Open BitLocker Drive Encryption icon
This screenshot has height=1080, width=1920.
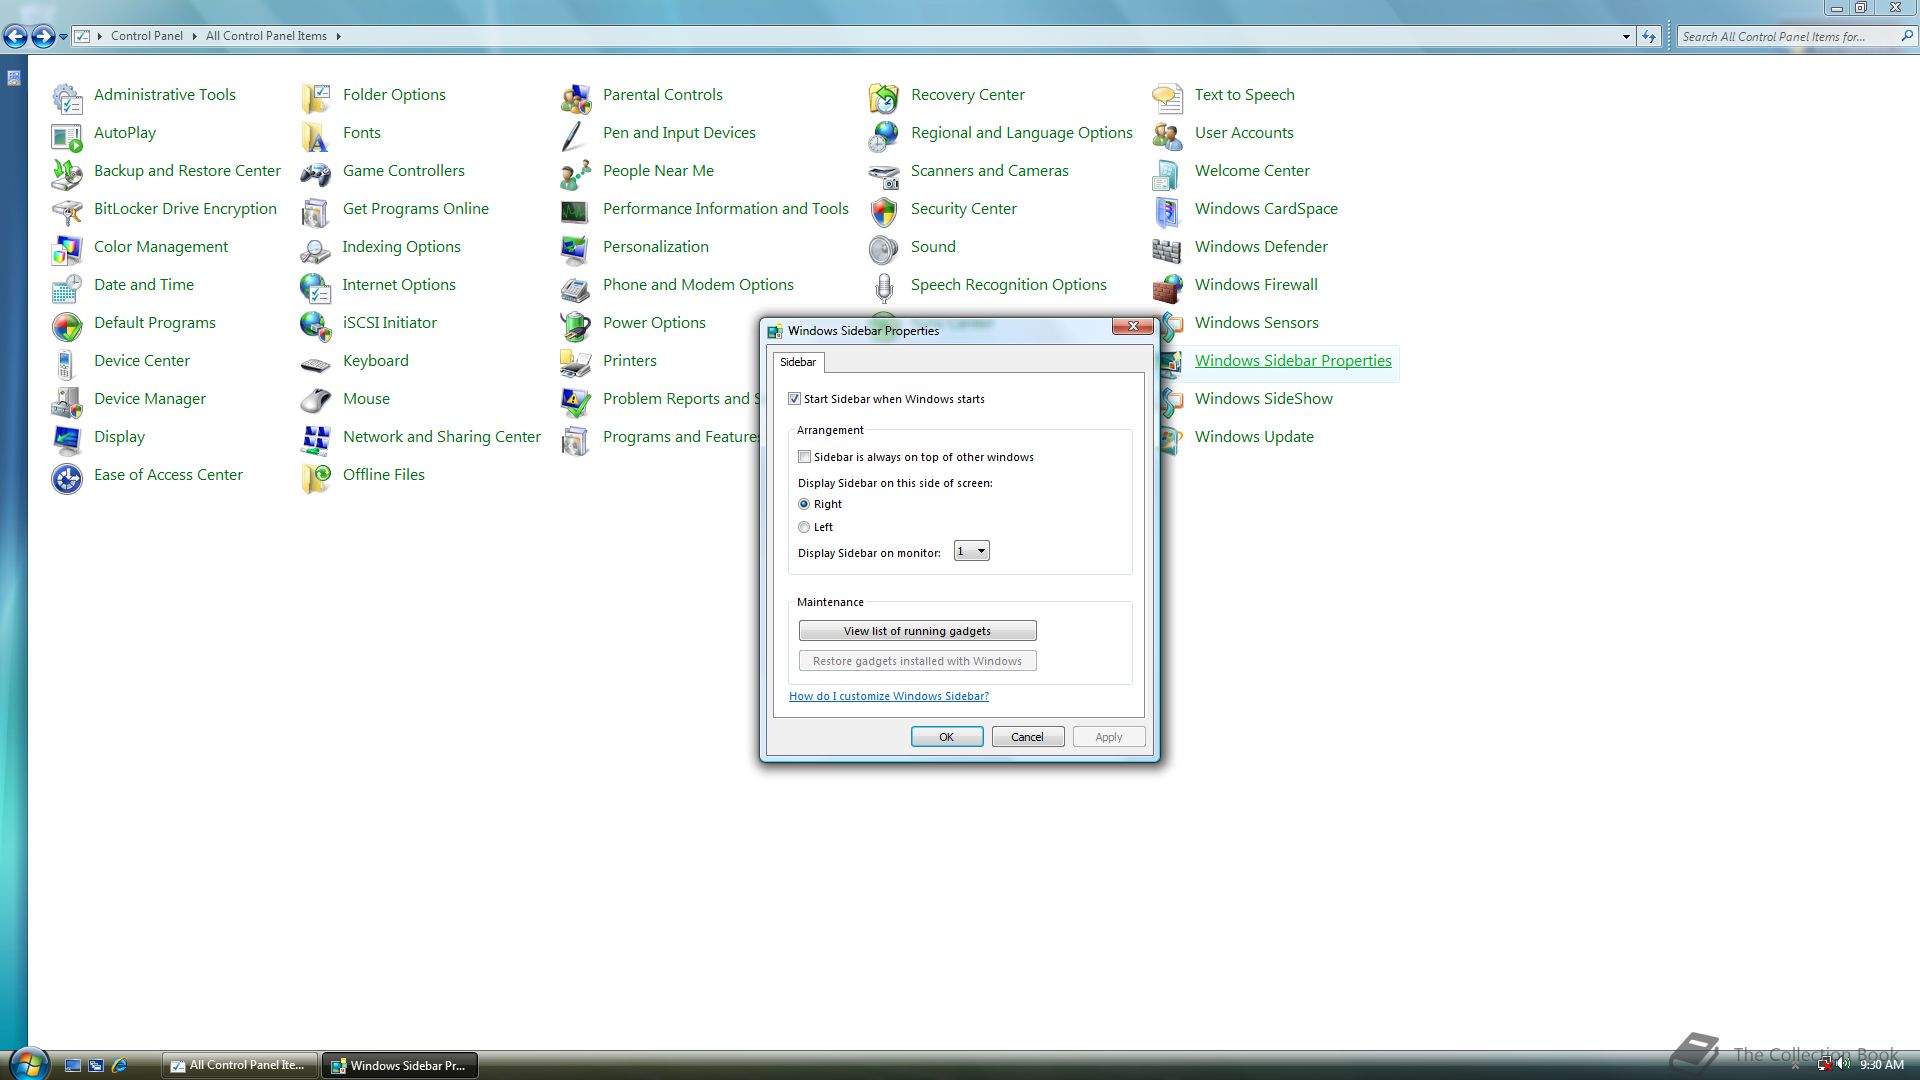click(67, 212)
